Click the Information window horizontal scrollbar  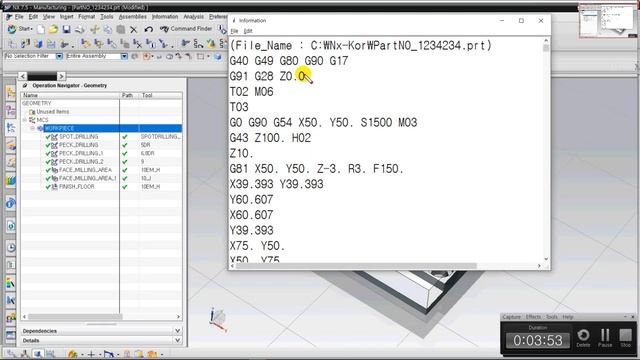point(356,266)
